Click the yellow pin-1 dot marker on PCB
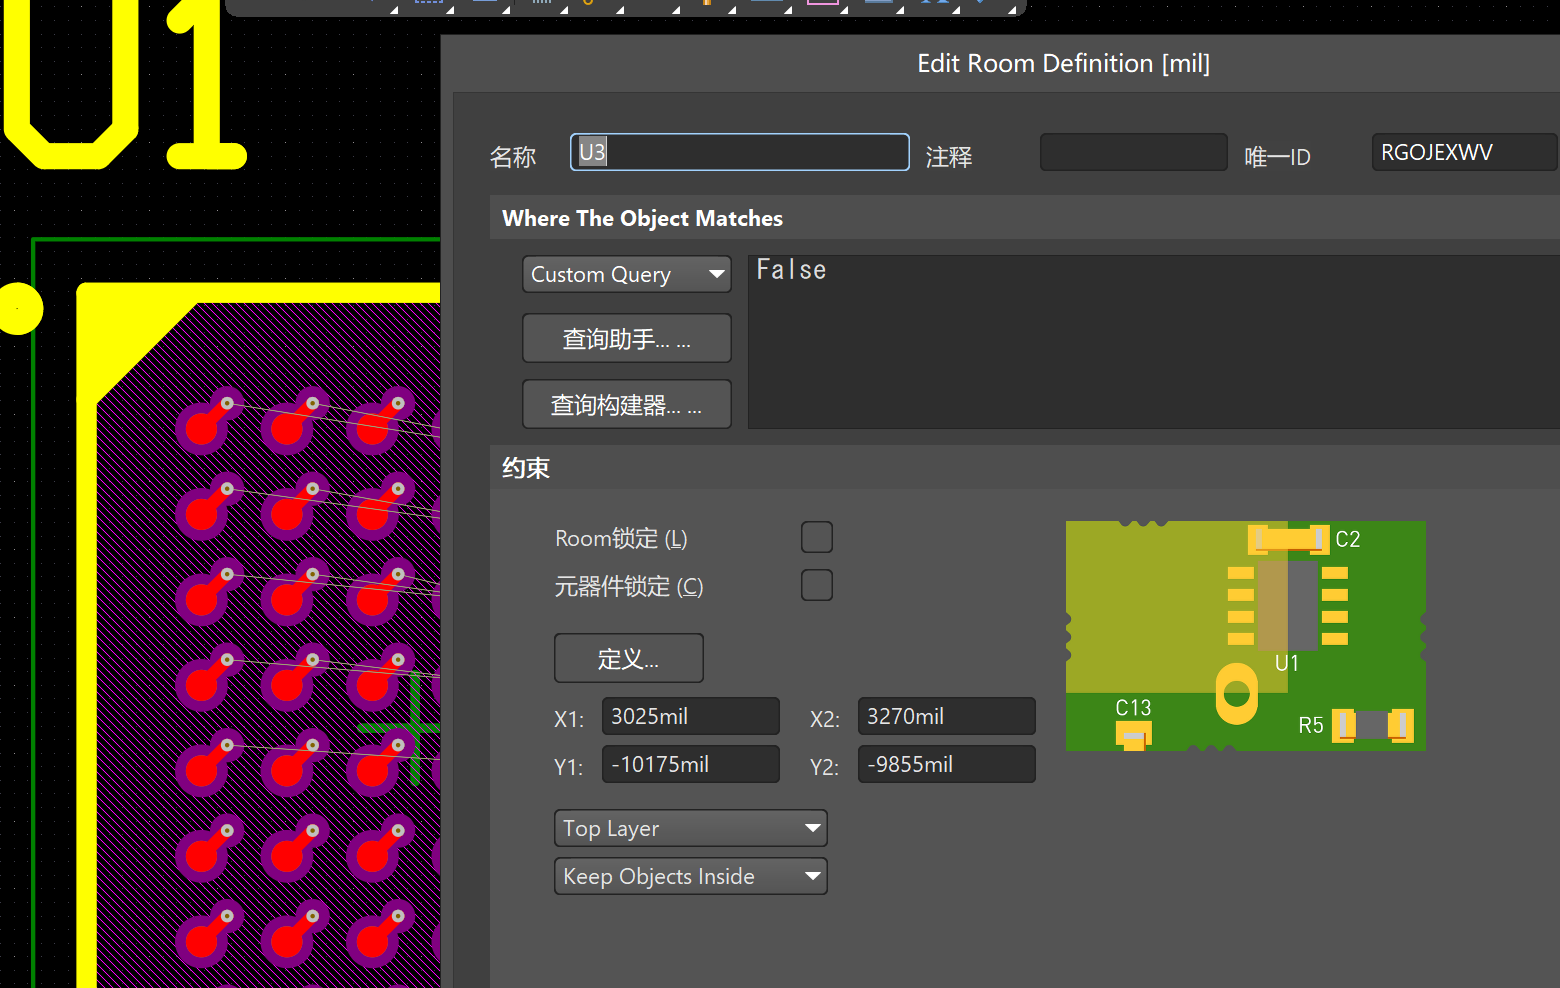Image resolution: width=1560 pixels, height=988 pixels. pos(19,308)
